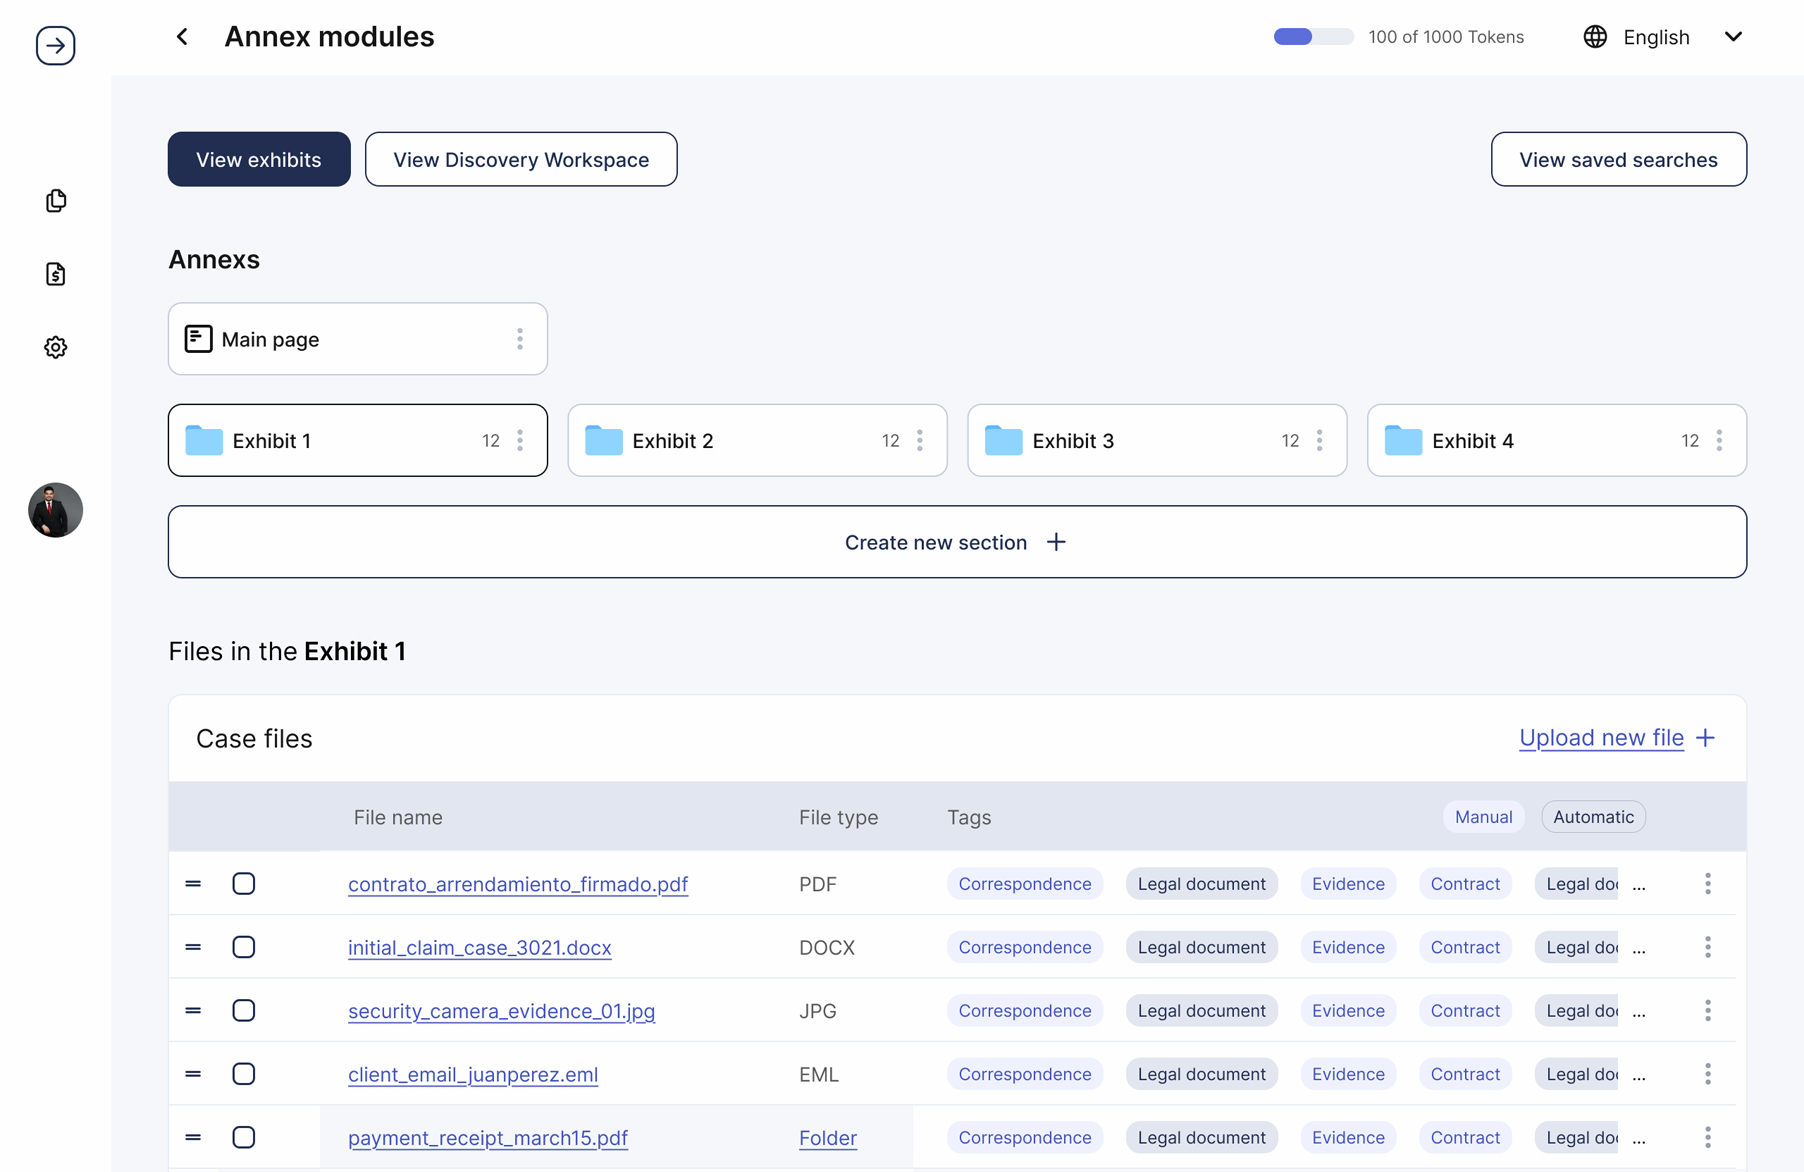
Task: Check the box for contrato_arrendamiento_firmado.pdf
Action: 244,884
